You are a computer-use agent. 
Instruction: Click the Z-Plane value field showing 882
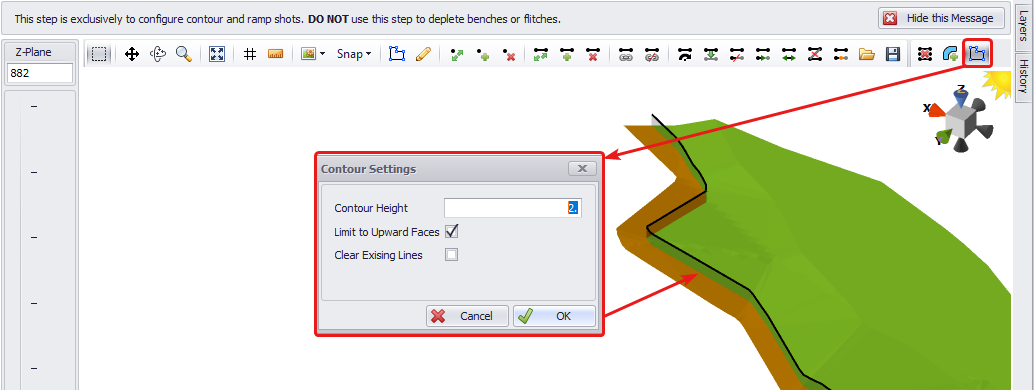[40, 74]
